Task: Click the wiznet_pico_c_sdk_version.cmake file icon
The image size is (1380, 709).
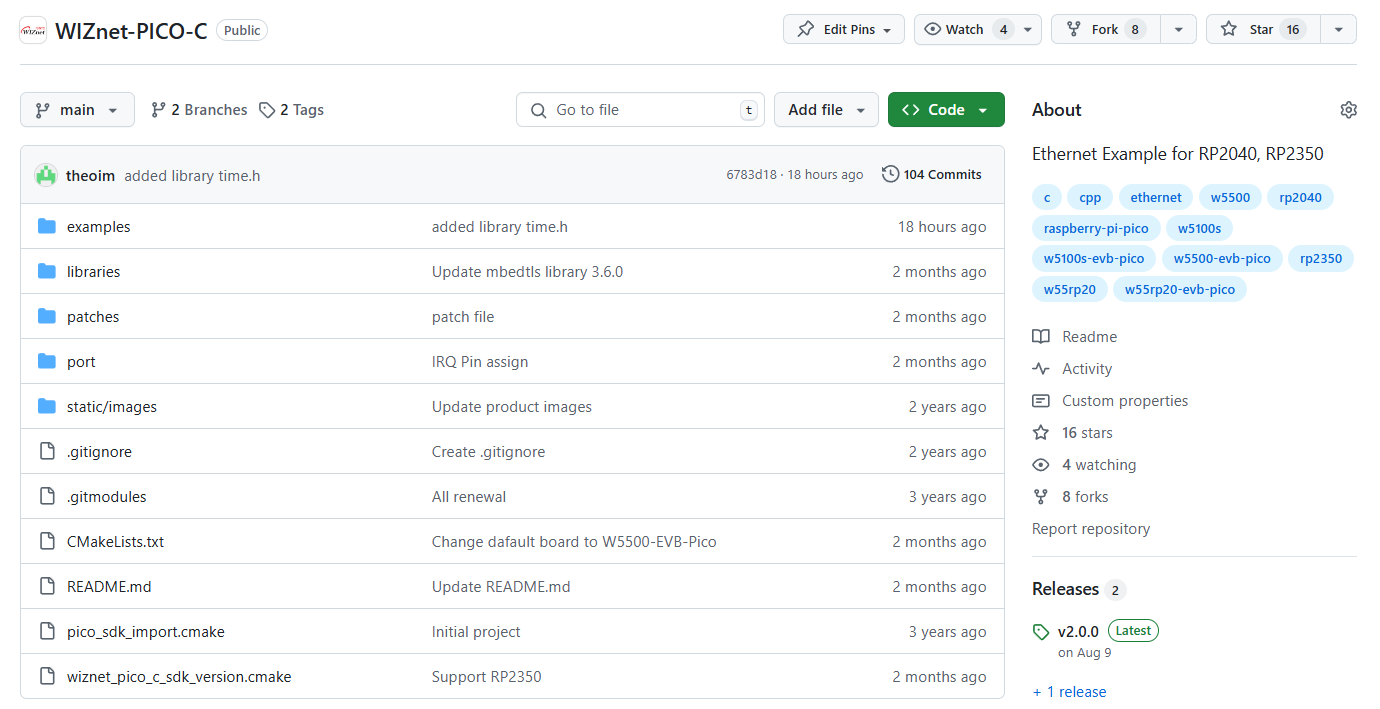Action: point(46,677)
